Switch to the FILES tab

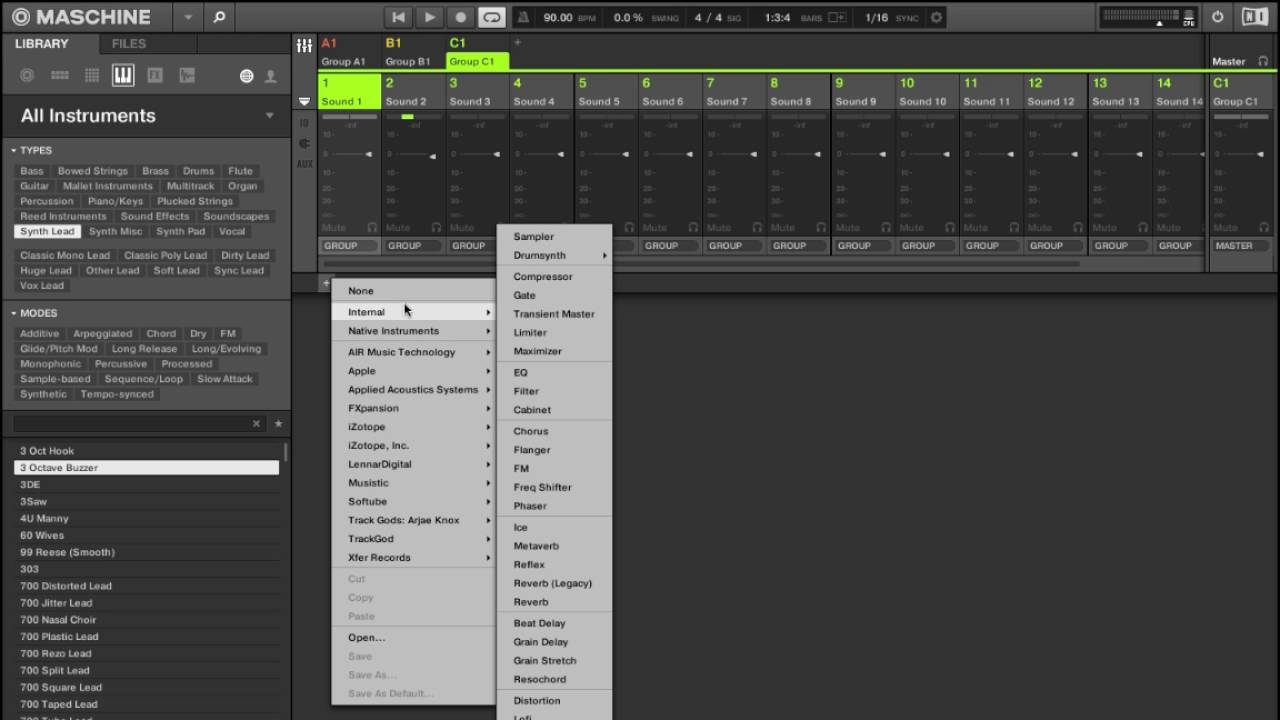pos(129,44)
